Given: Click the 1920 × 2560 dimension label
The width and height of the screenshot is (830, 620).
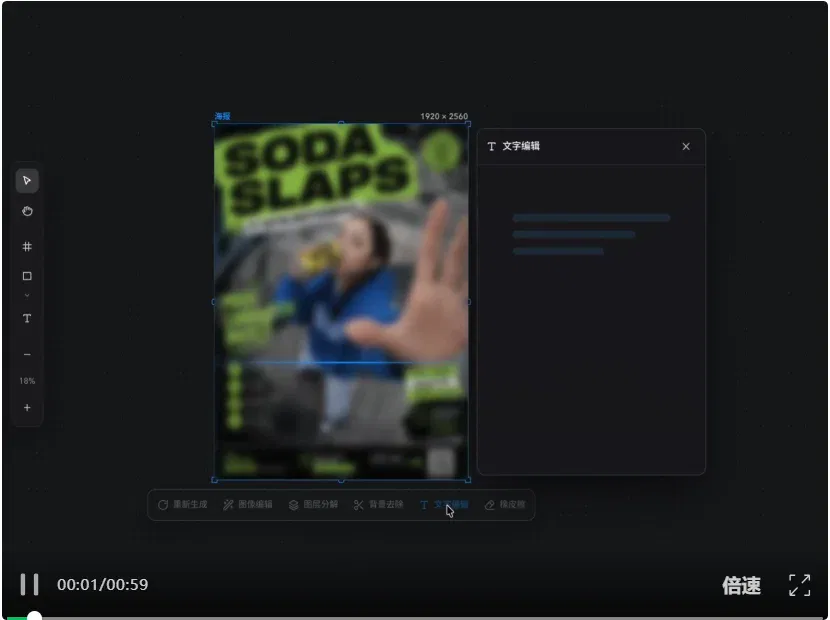Looking at the screenshot, I should click(444, 116).
